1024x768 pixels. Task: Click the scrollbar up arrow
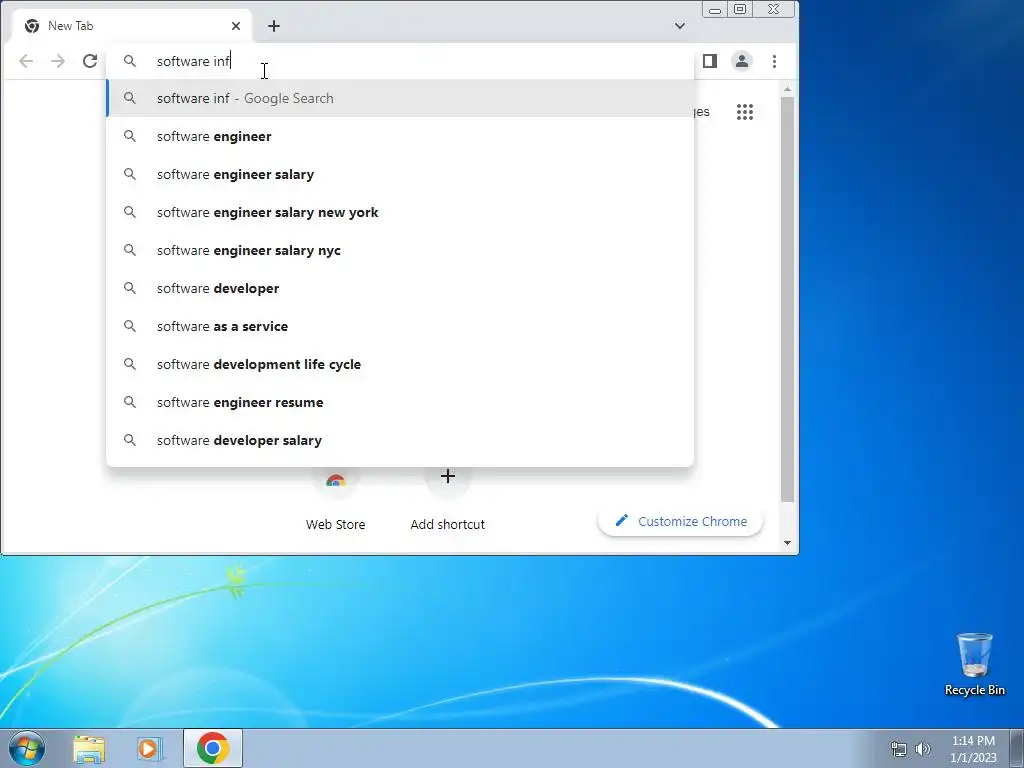(x=788, y=89)
